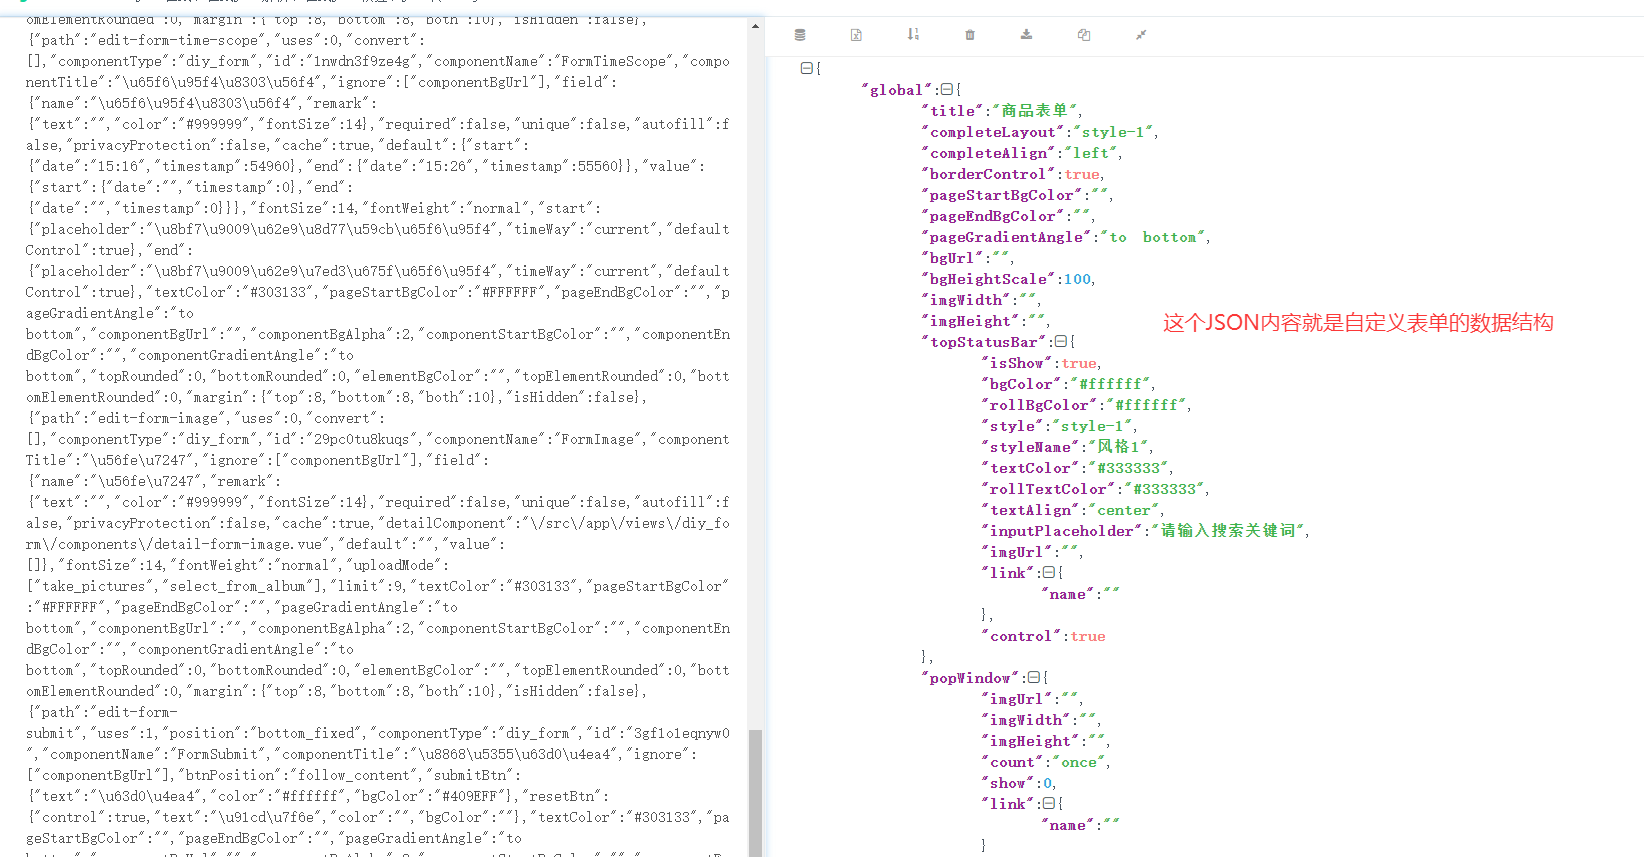
Task: Collapse the "topStatusBar" node
Action: [x=1060, y=342]
